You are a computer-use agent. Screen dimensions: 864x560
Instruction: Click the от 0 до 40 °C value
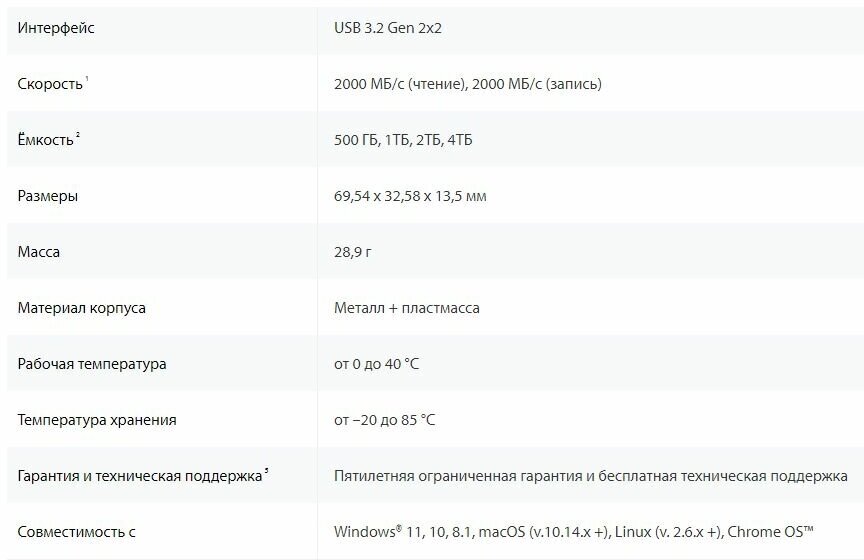click(x=376, y=364)
